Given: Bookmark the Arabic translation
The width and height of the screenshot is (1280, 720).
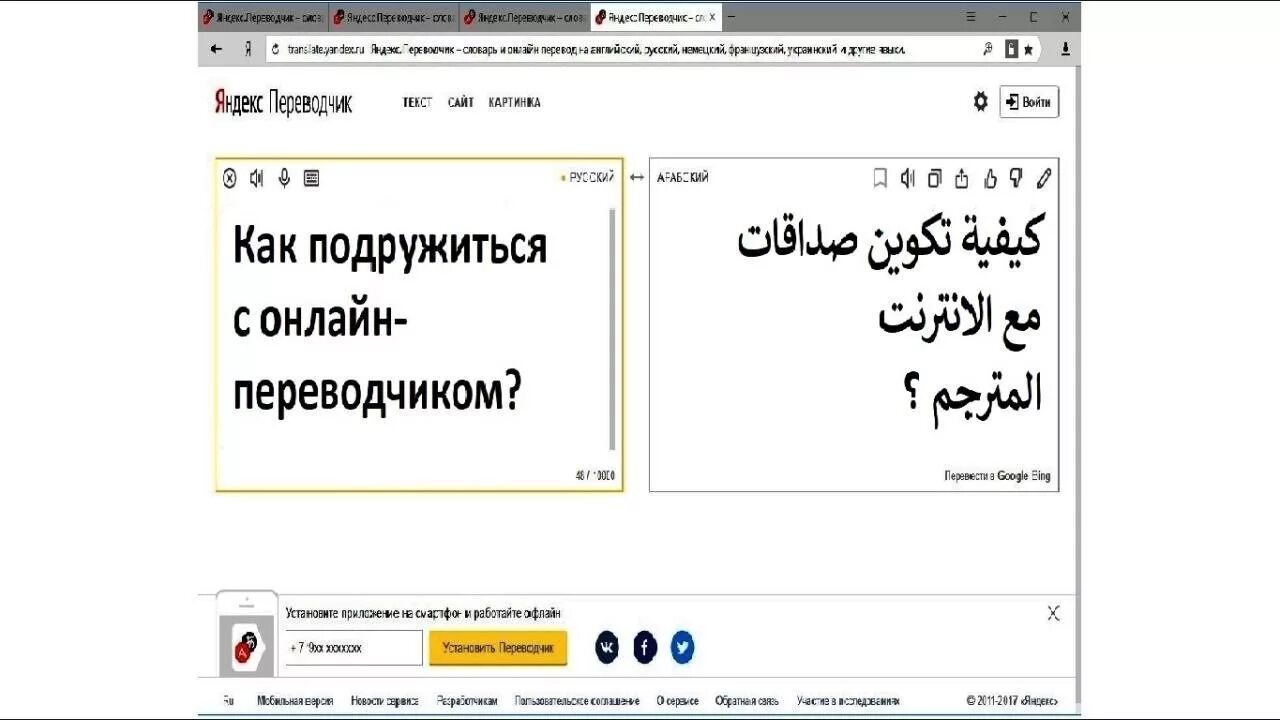Looking at the screenshot, I should [x=880, y=178].
